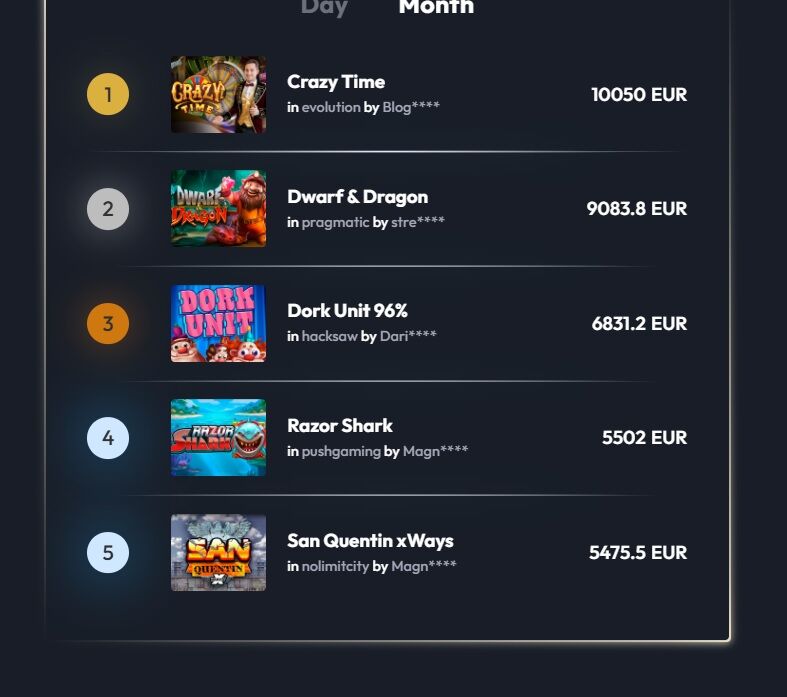Click the hacksaw provider name
787x697 pixels.
pyautogui.click(x=329, y=336)
